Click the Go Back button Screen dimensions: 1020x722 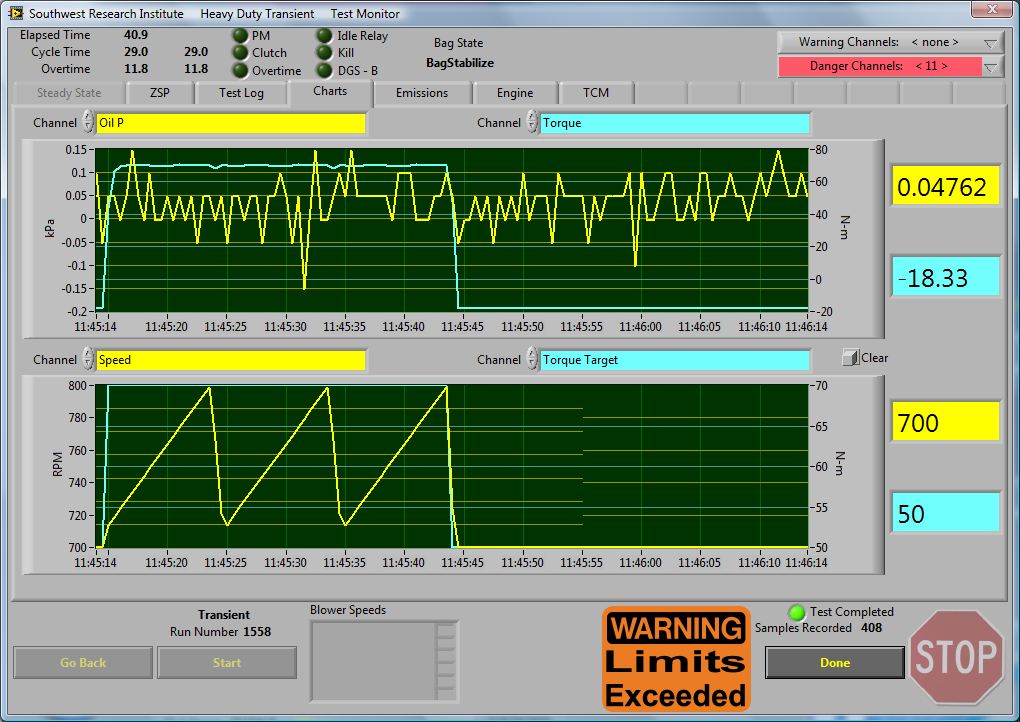[x=83, y=662]
